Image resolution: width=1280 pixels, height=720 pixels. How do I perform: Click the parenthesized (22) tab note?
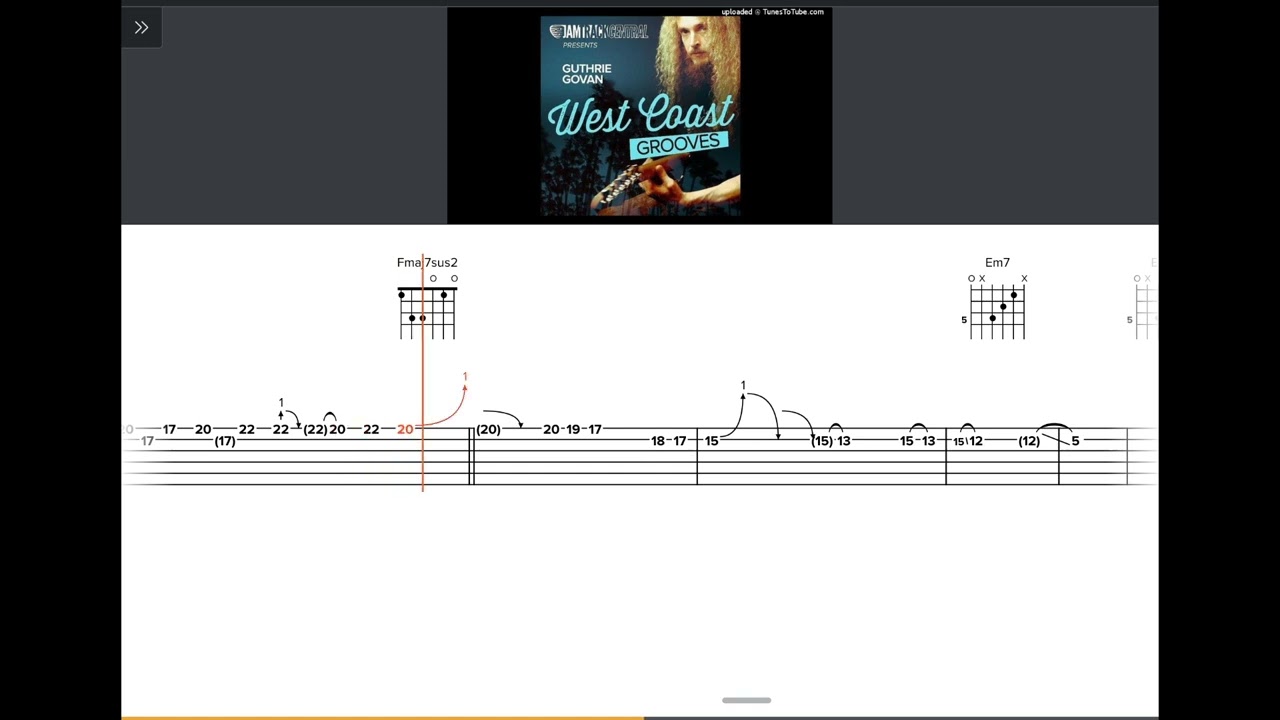click(315, 429)
